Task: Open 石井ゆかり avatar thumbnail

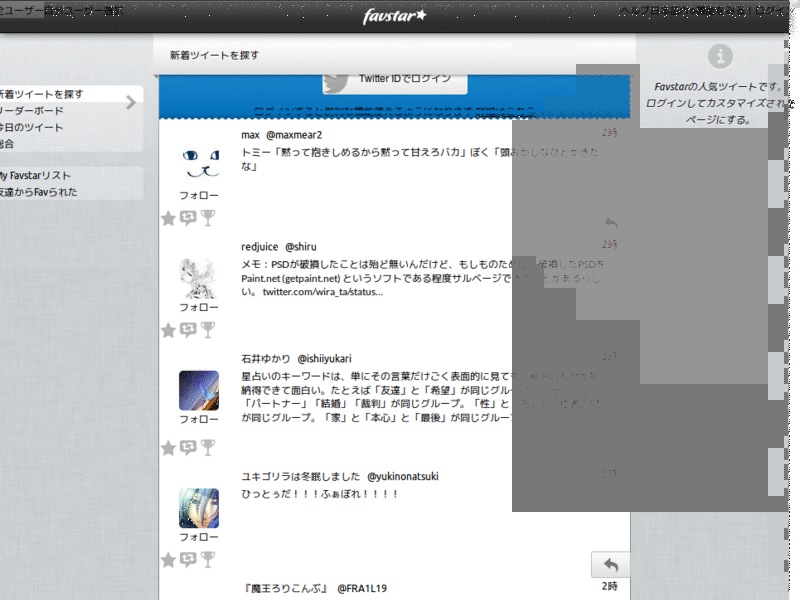Action: click(x=199, y=390)
